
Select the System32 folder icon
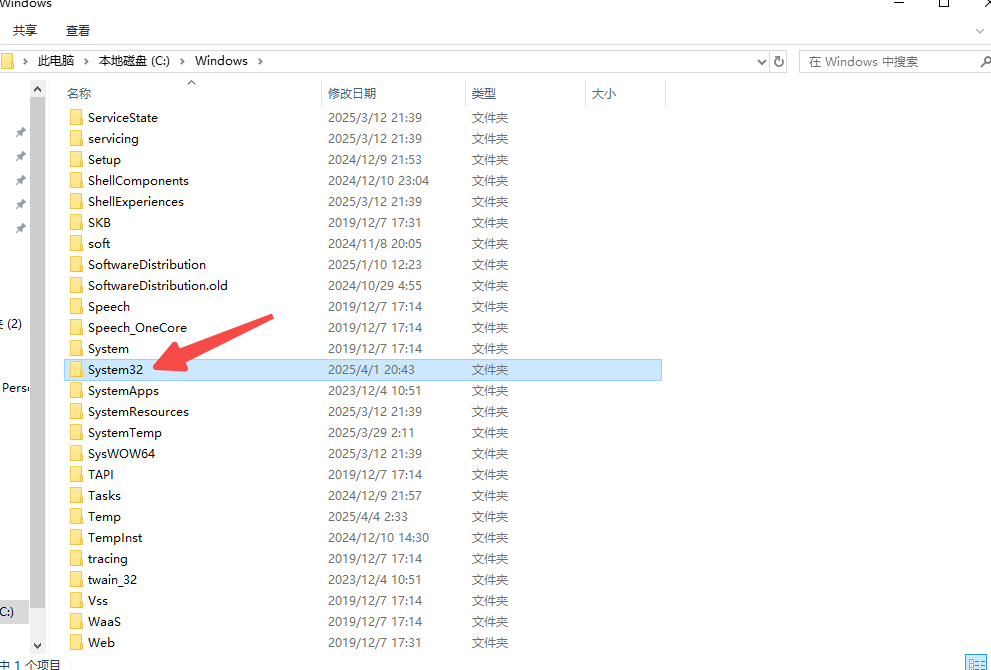tap(76, 370)
